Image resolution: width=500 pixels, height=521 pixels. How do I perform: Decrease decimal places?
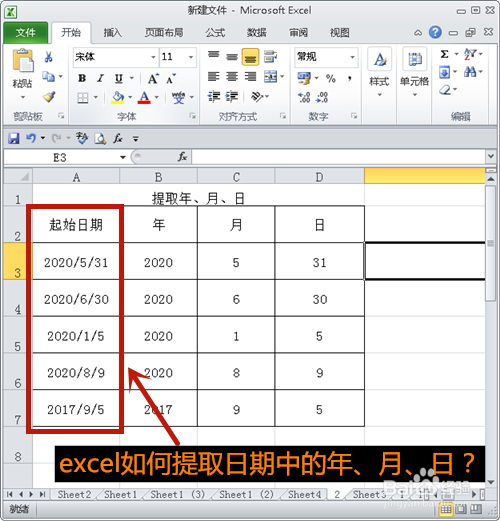(x=322, y=97)
